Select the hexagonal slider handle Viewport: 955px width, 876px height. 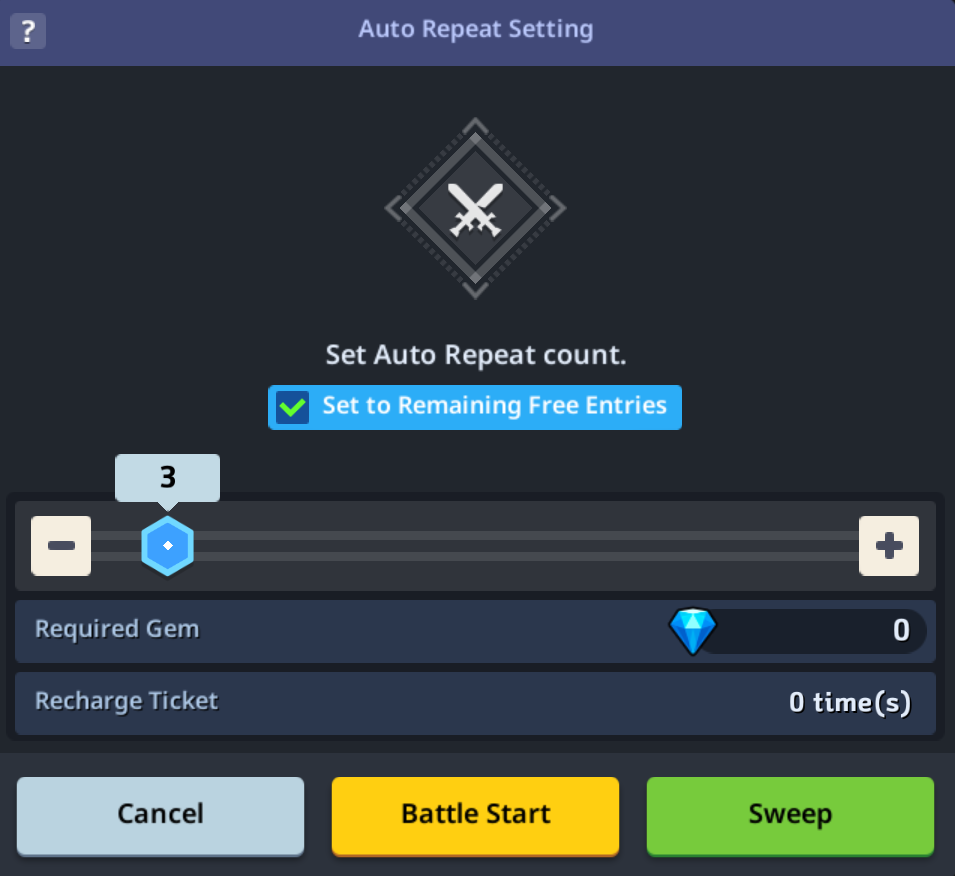coord(167,546)
